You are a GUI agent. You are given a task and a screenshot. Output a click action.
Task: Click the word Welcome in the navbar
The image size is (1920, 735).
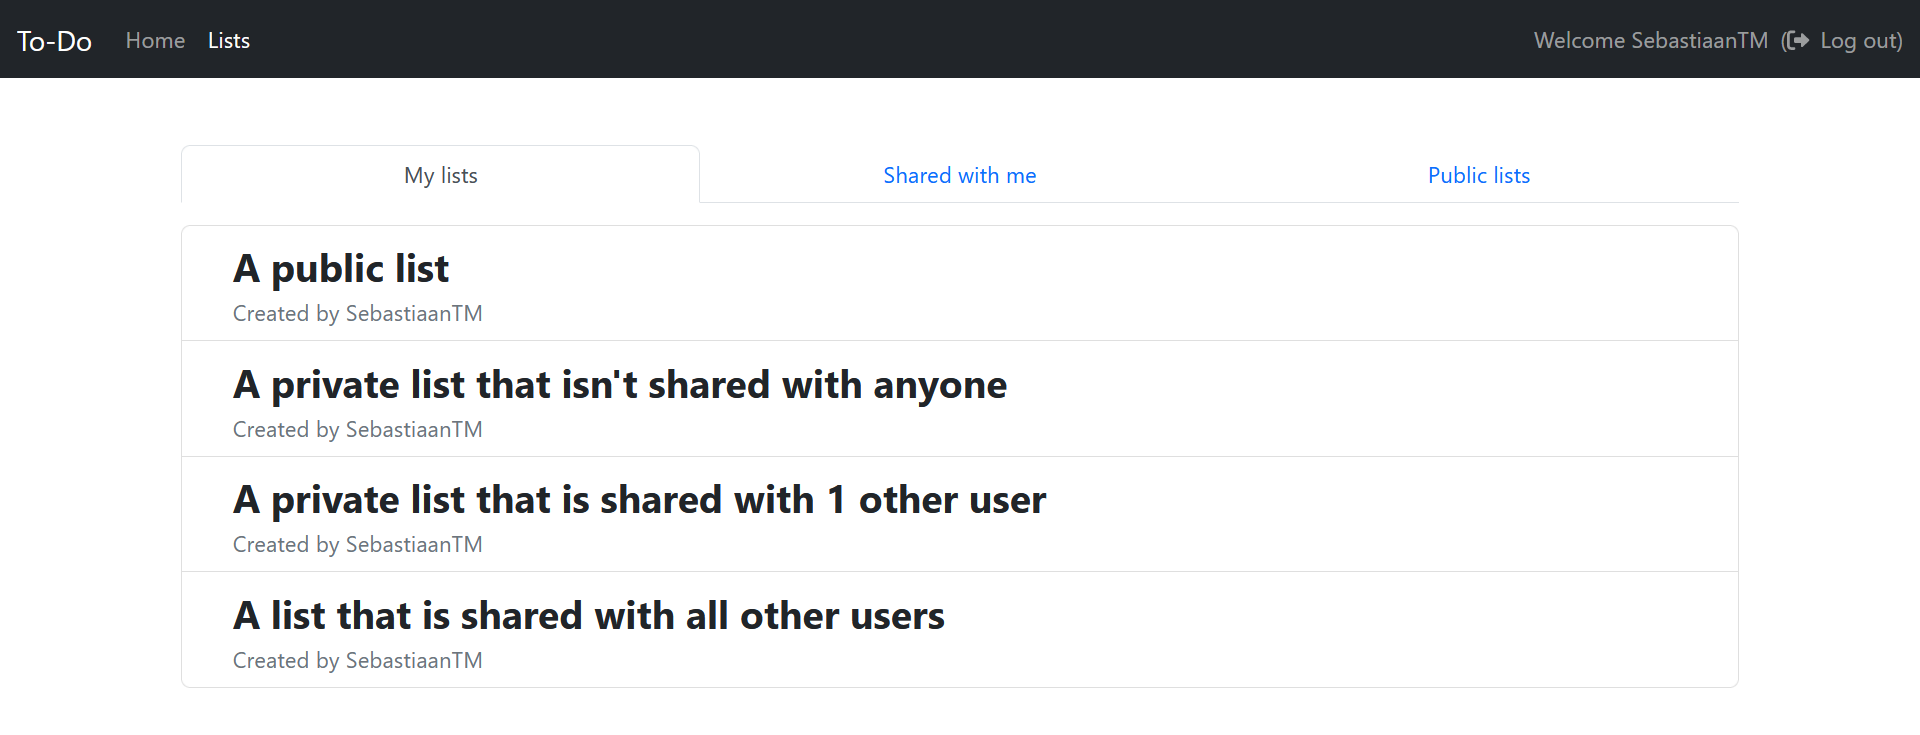1579,41
